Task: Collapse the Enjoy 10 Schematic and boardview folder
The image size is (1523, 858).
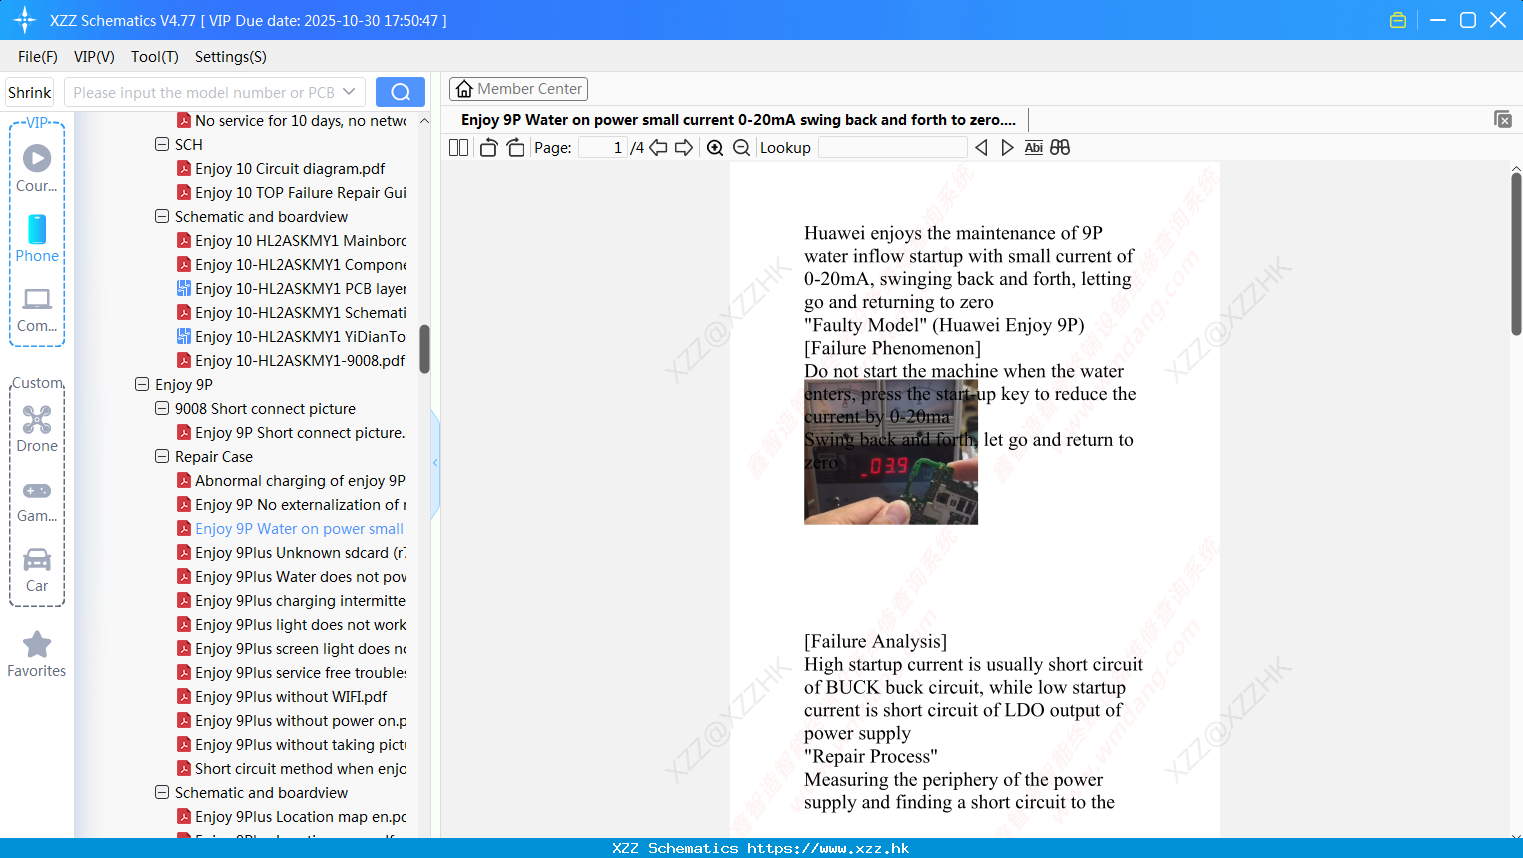Action: coord(162,216)
